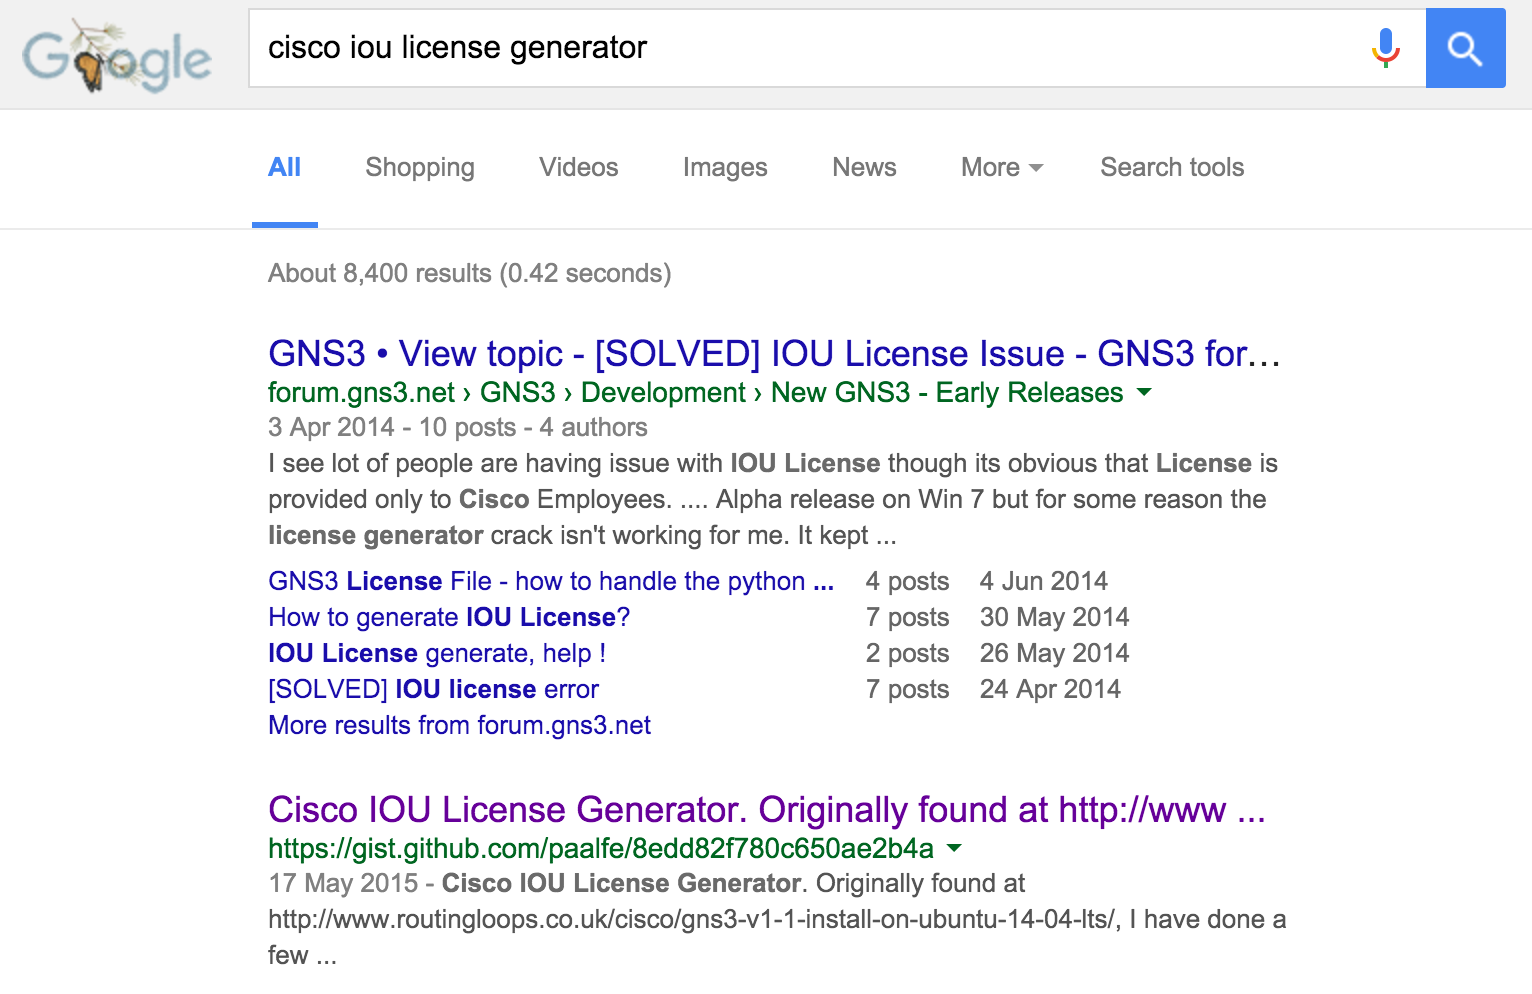Screen dimensions: 1532x994
Task: Select the All results tab
Action: click(284, 167)
